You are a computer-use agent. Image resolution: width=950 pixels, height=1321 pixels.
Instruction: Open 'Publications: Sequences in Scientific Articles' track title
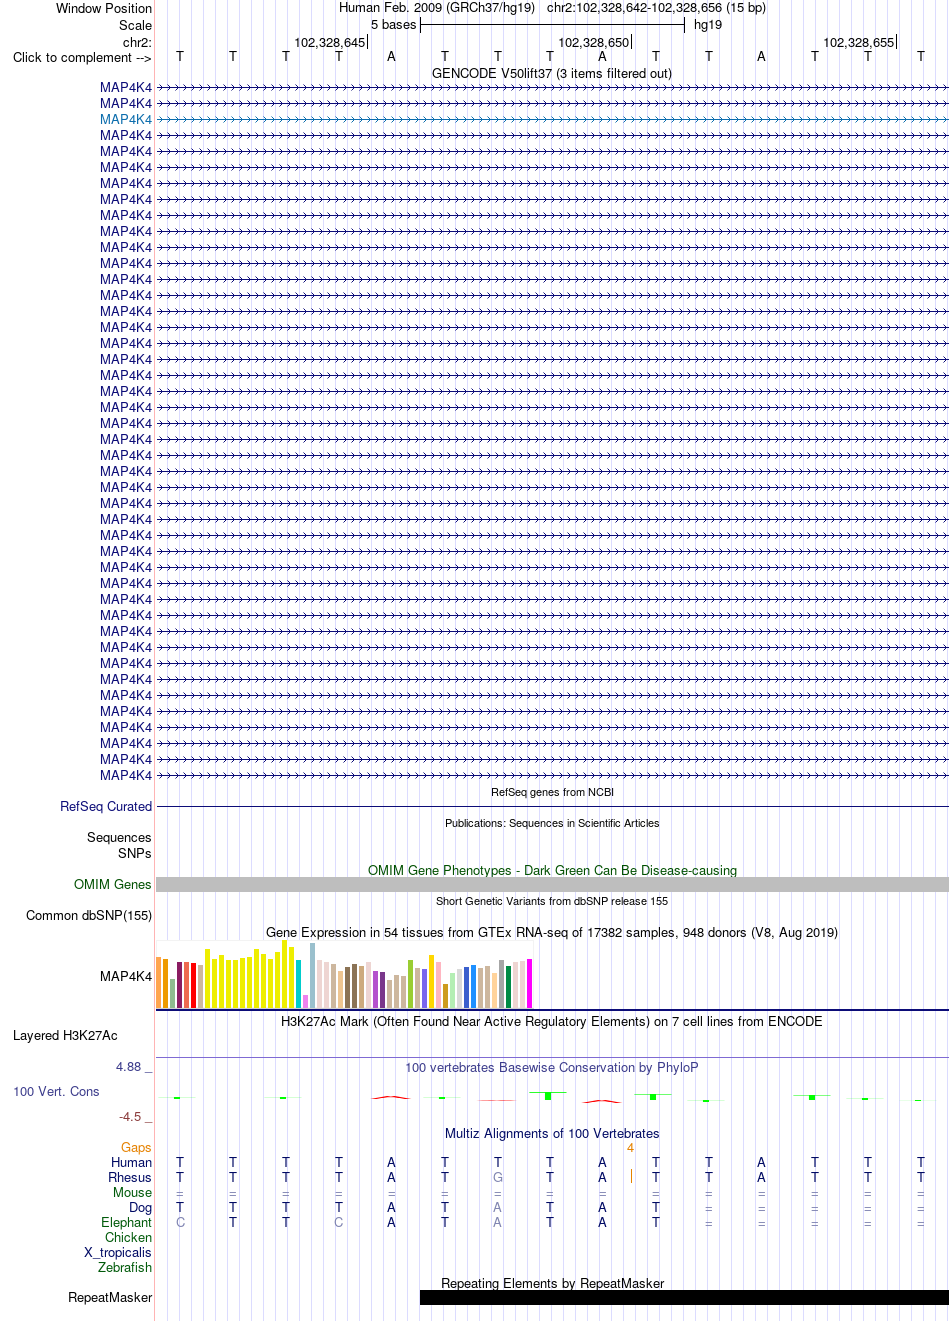(x=552, y=823)
